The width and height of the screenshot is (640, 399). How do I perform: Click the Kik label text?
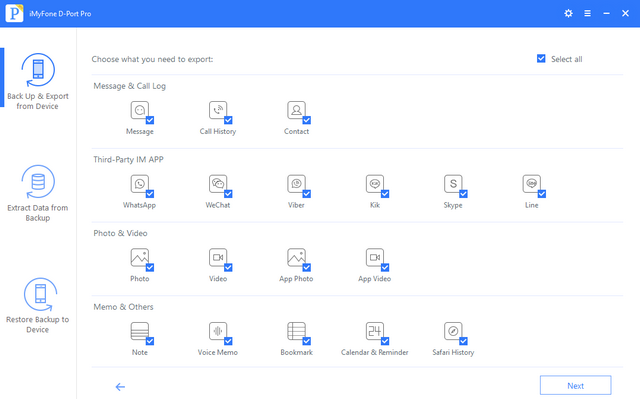(375, 205)
